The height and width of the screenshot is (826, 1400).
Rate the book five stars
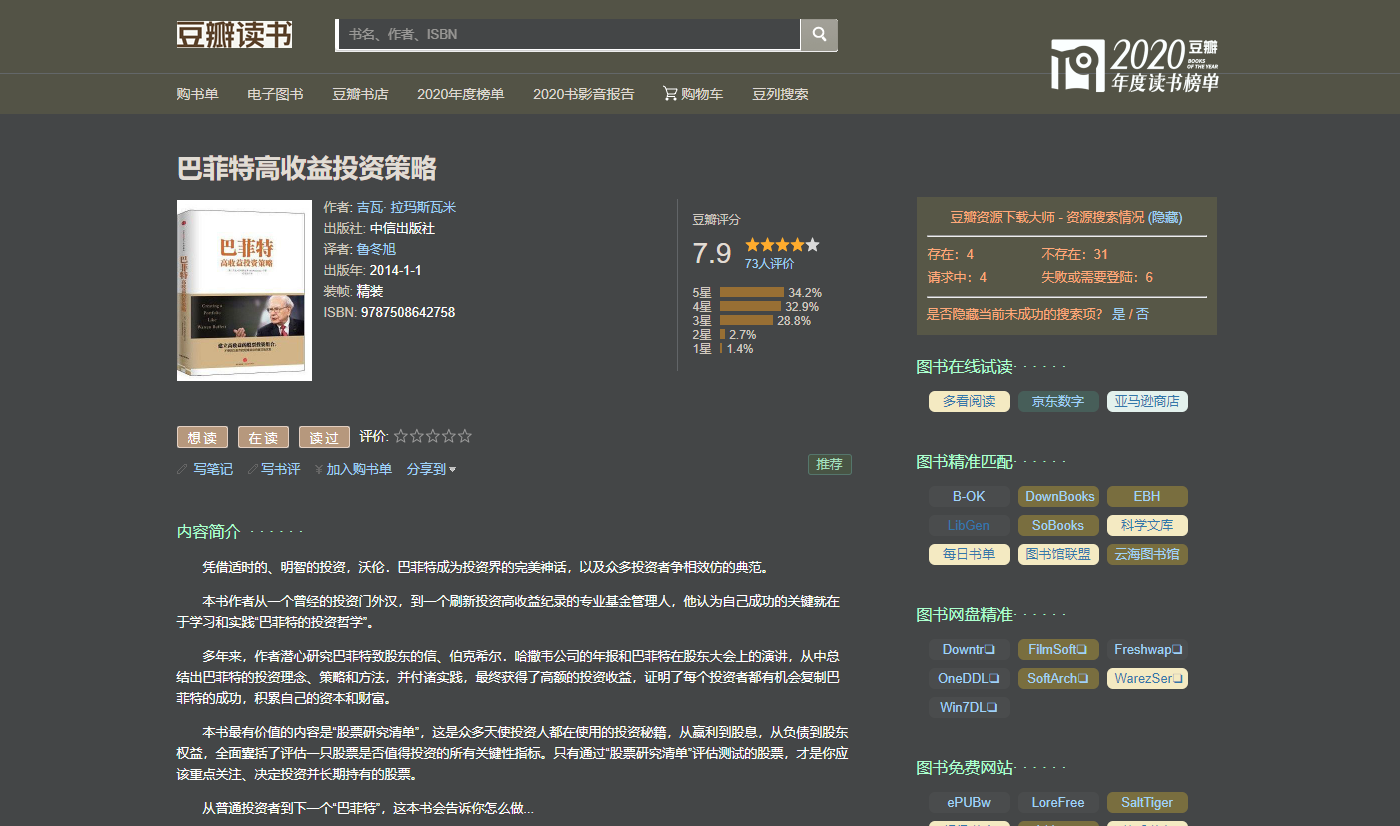coord(465,436)
